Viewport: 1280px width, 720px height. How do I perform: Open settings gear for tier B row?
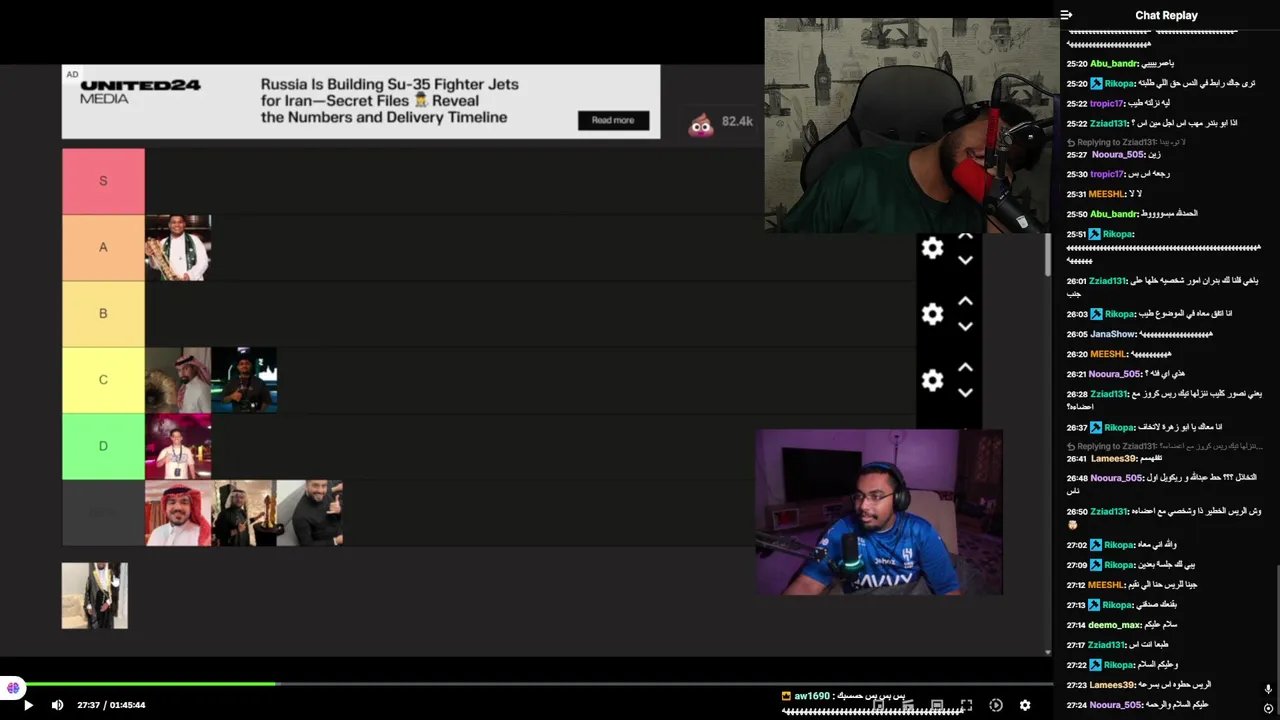click(x=932, y=314)
